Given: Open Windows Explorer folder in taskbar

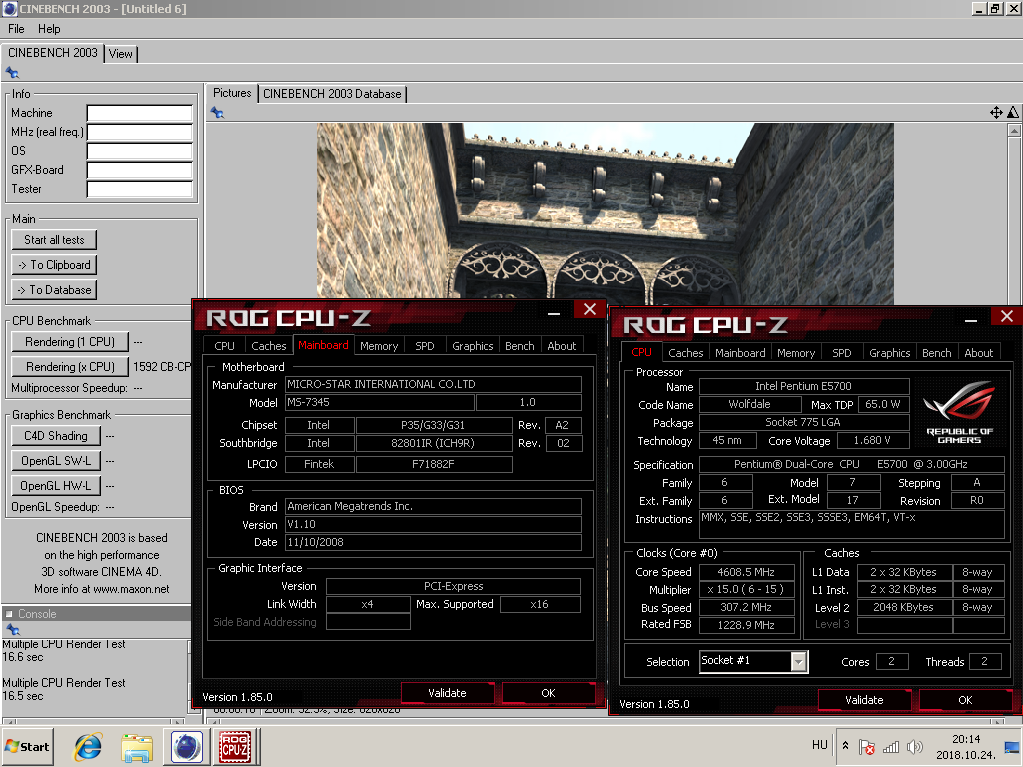Looking at the screenshot, I should click(137, 746).
